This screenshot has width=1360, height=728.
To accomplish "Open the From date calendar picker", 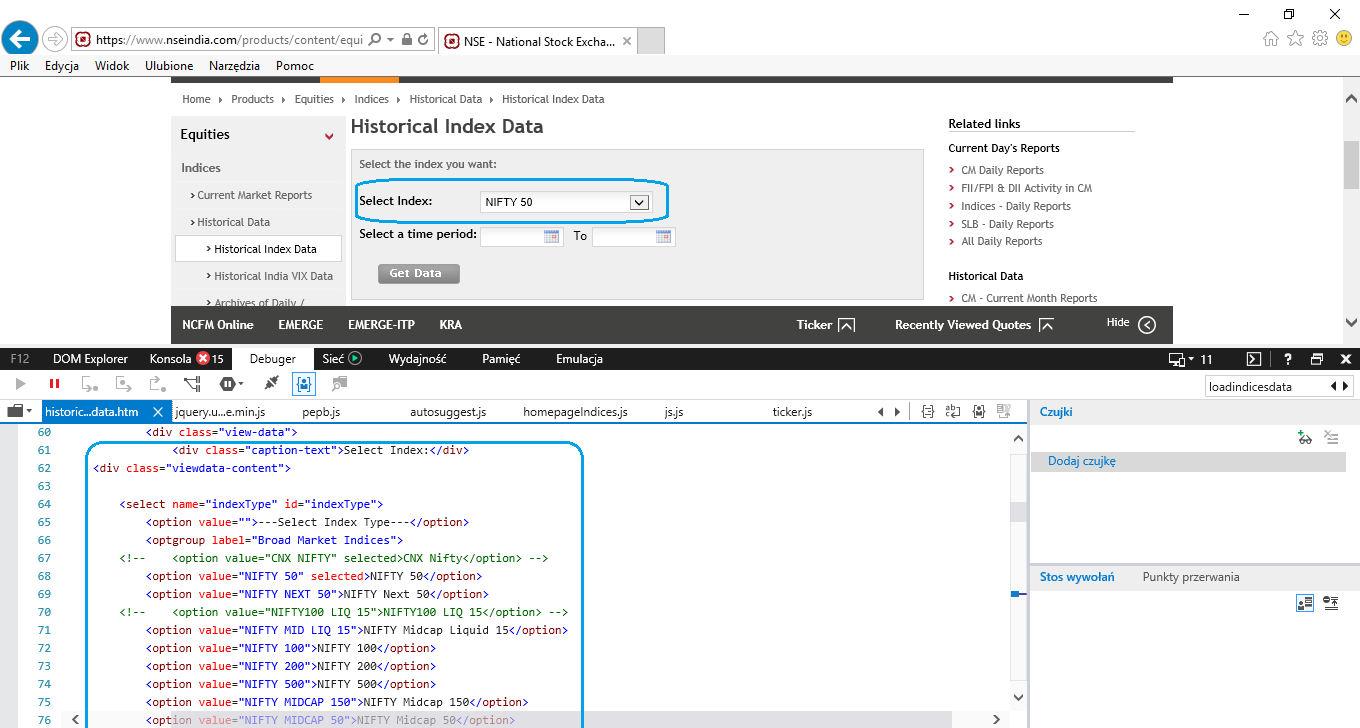I will point(551,237).
